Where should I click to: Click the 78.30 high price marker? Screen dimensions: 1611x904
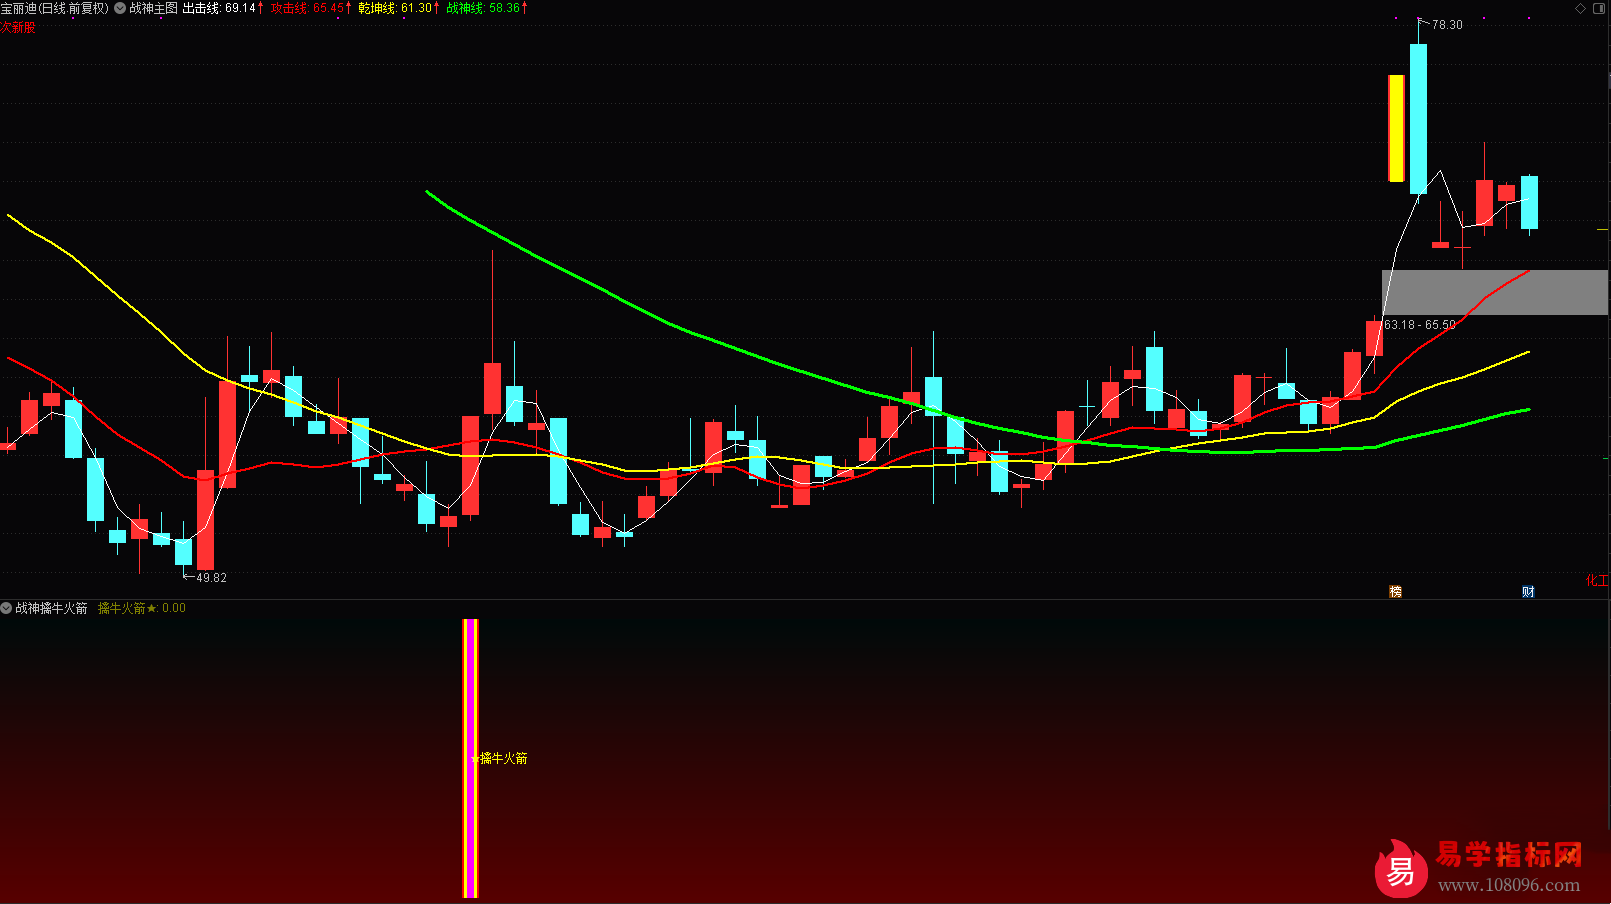[1446, 25]
